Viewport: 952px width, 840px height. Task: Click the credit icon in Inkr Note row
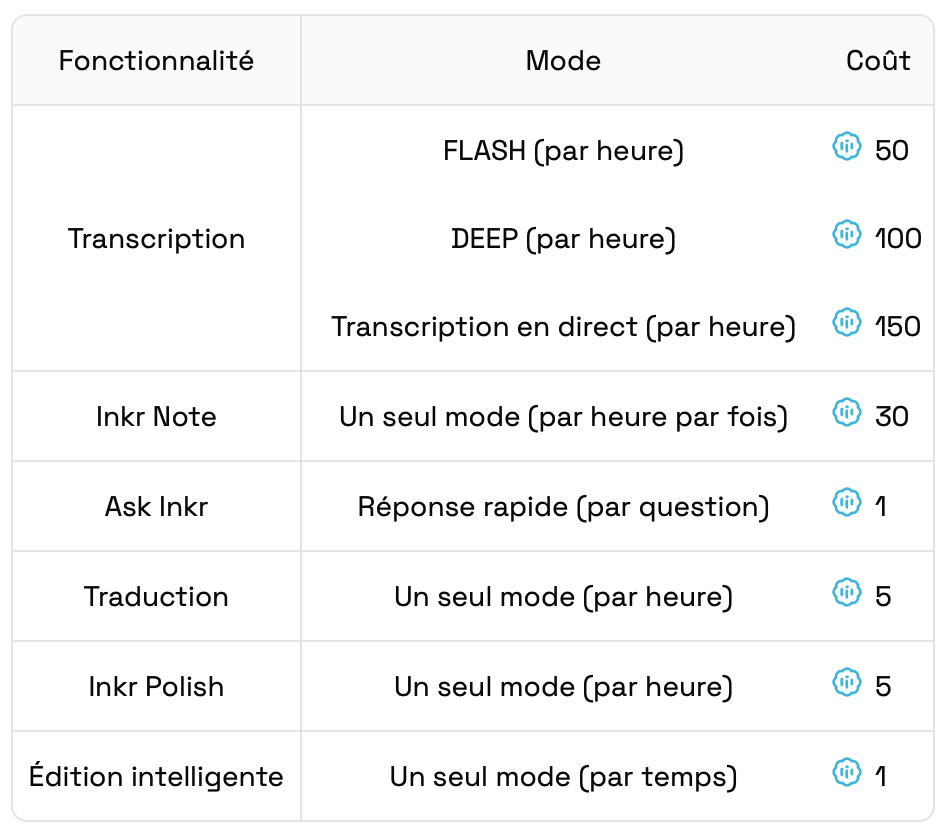click(847, 412)
